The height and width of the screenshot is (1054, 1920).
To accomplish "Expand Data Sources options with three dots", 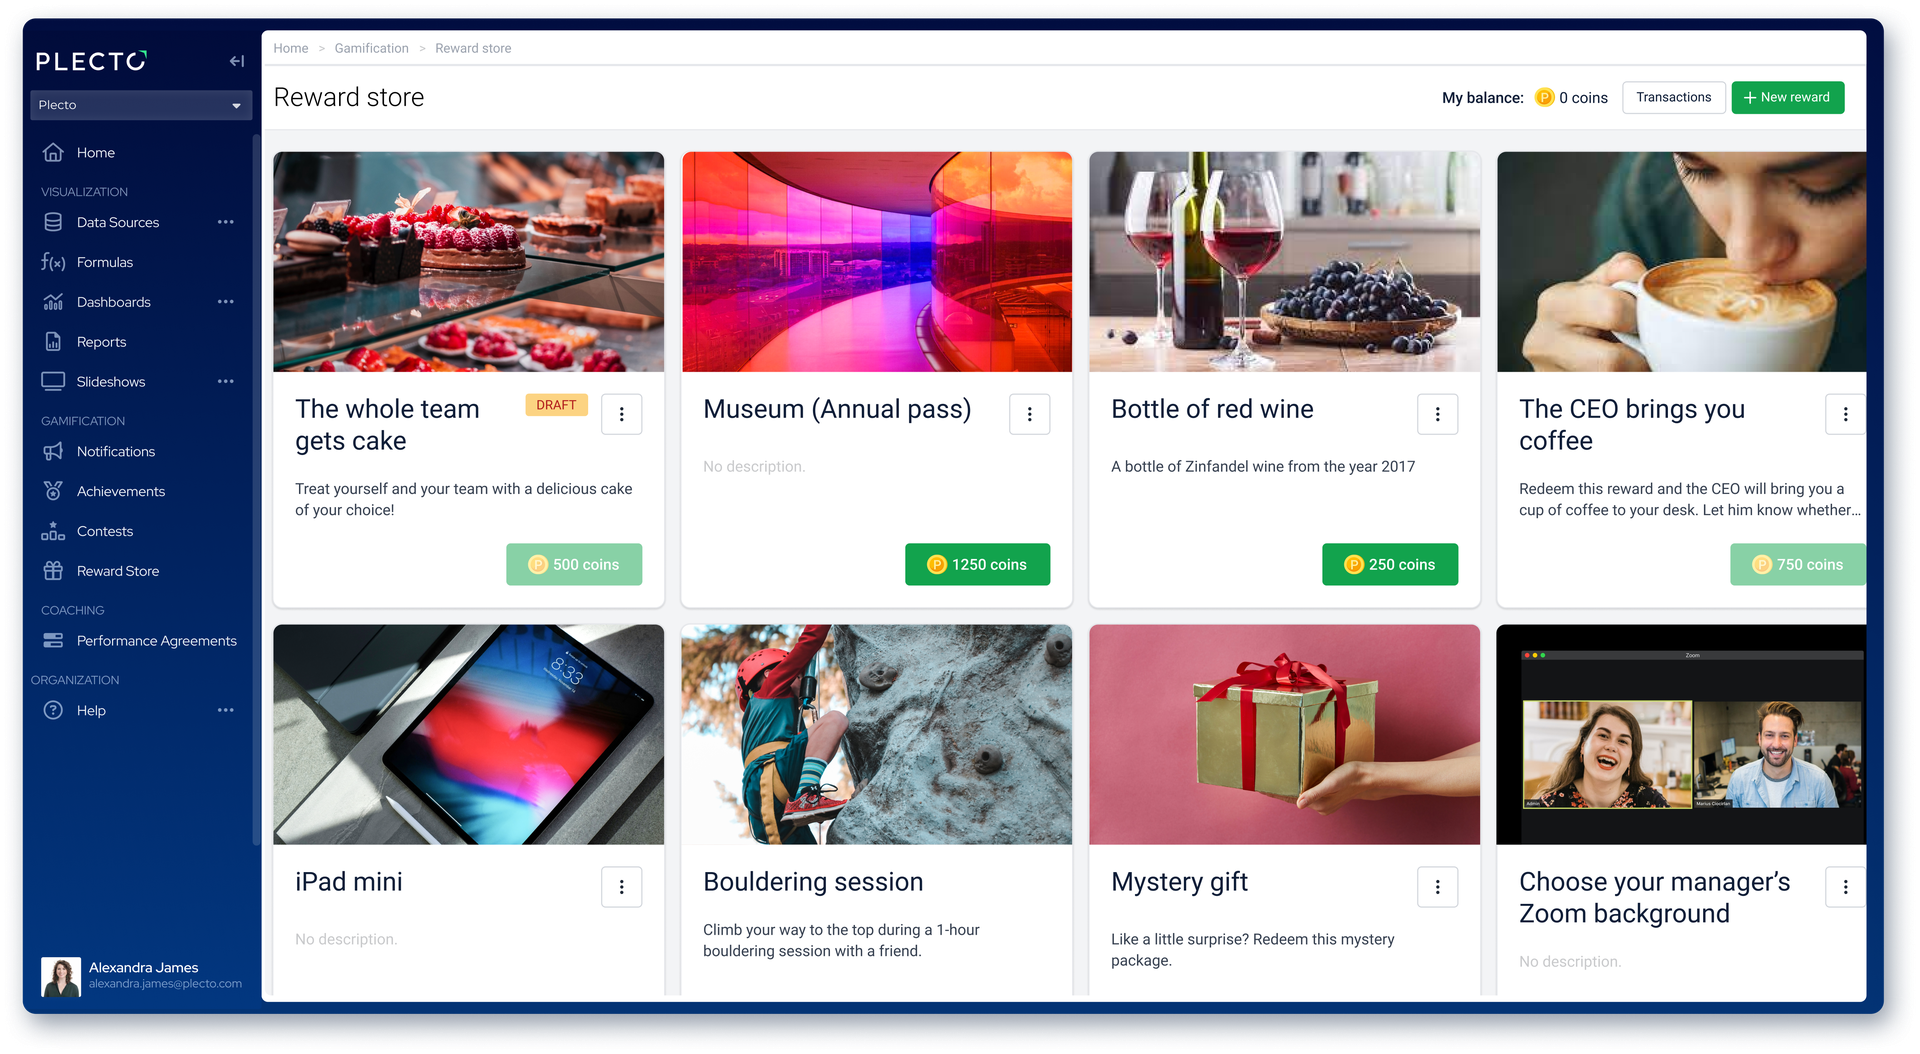I will click(226, 222).
